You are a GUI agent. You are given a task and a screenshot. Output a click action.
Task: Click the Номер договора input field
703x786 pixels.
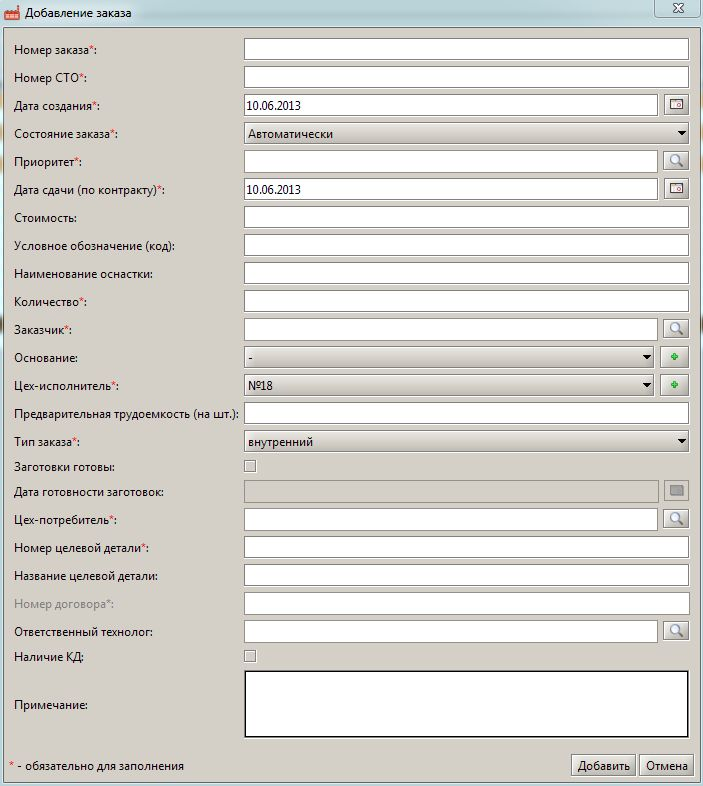(x=466, y=604)
